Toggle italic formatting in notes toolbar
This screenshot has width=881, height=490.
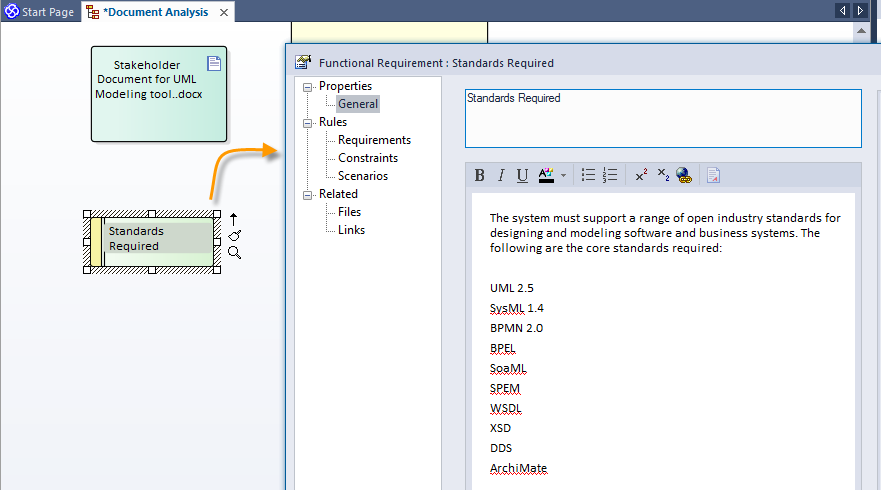[501, 176]
